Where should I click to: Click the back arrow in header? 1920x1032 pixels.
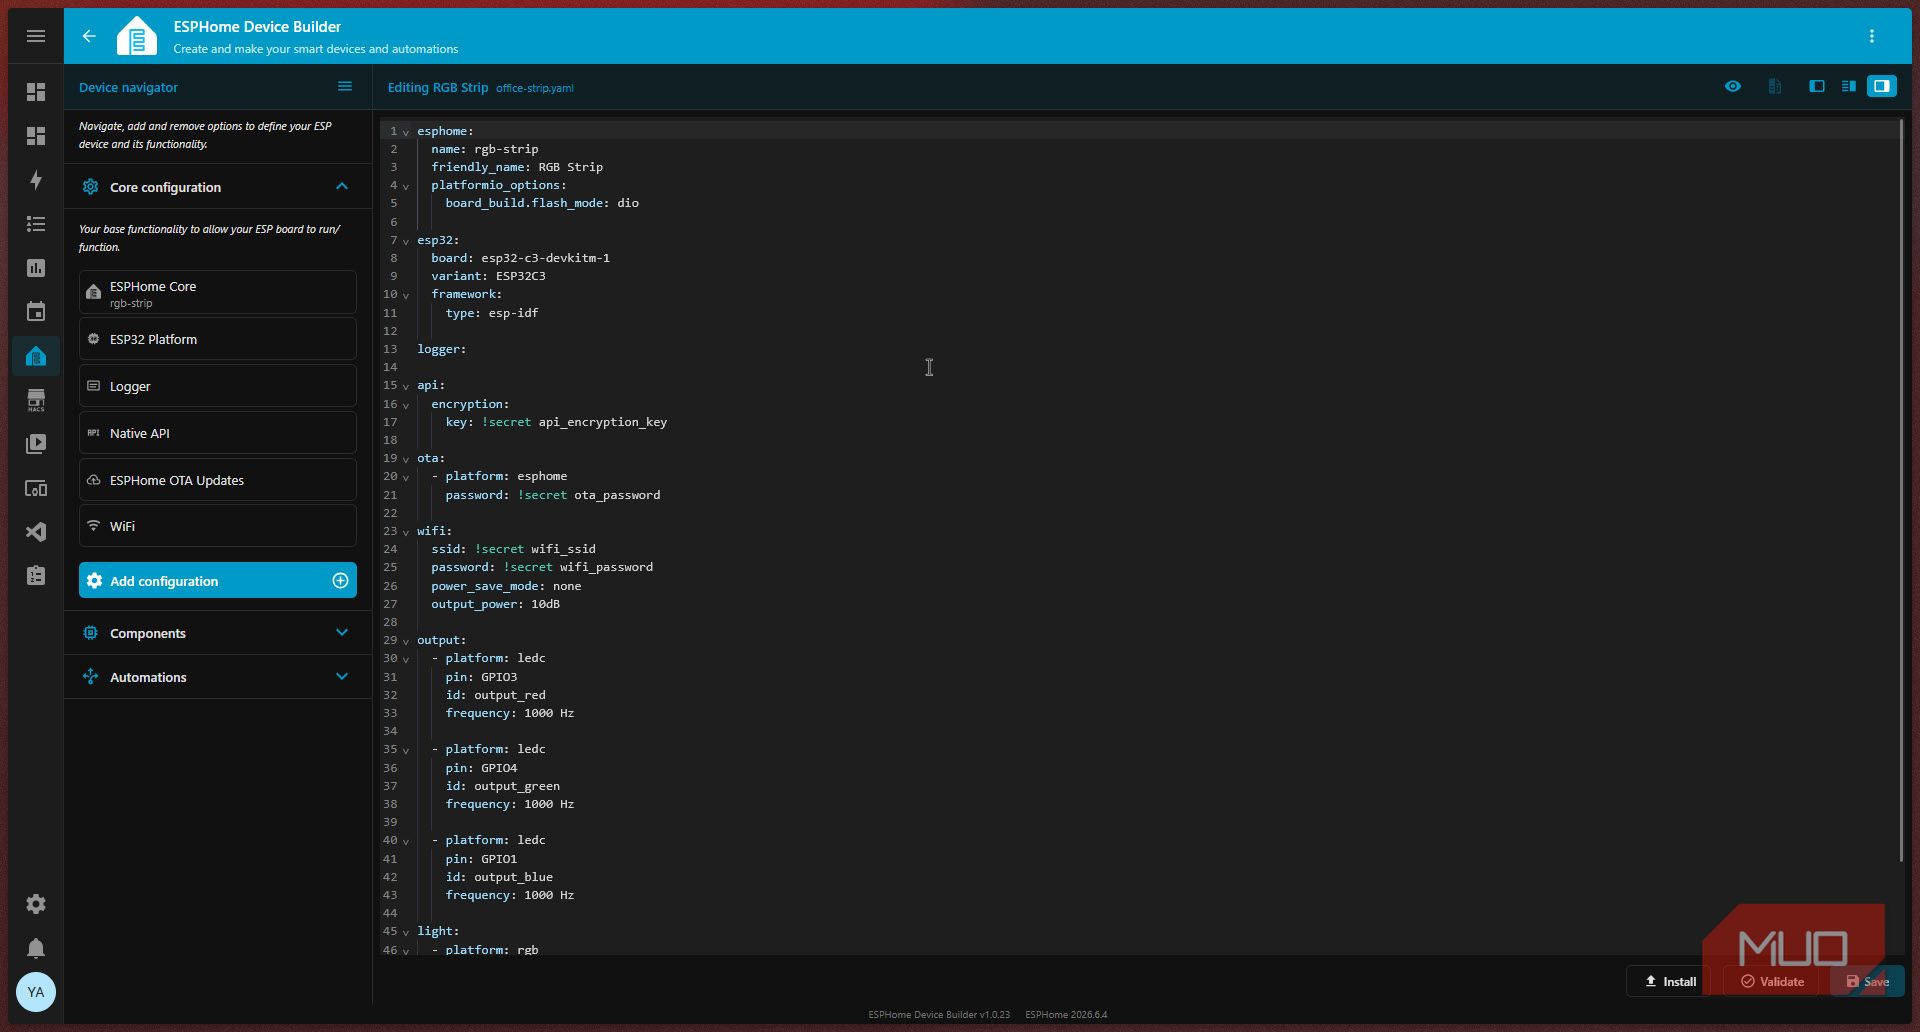[x=89, y=36]
